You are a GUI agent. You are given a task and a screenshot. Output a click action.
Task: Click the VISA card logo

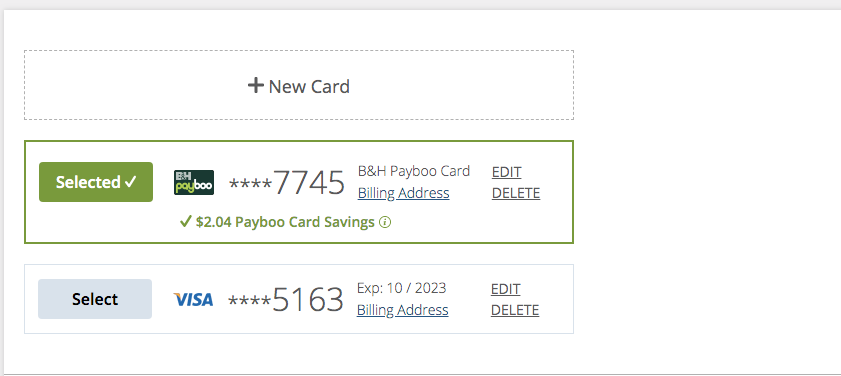tap(193, 299)
